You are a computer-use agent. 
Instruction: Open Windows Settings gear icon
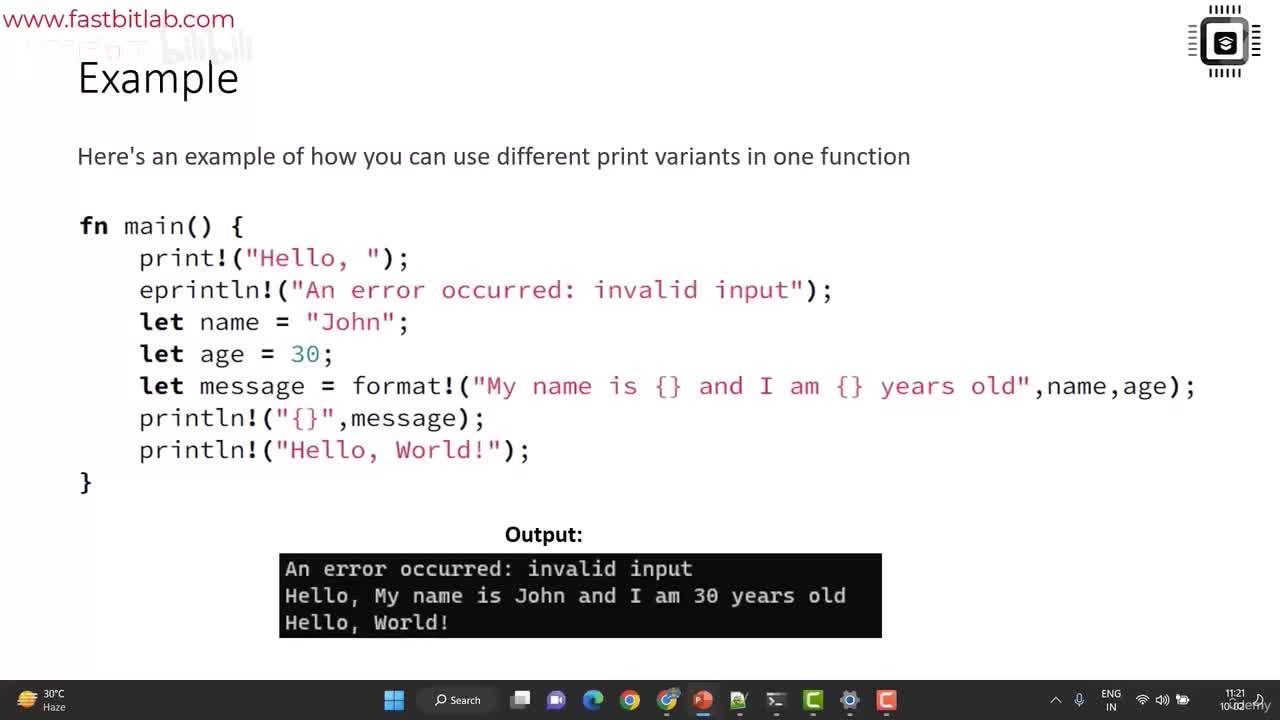click(x=849, y=700)
